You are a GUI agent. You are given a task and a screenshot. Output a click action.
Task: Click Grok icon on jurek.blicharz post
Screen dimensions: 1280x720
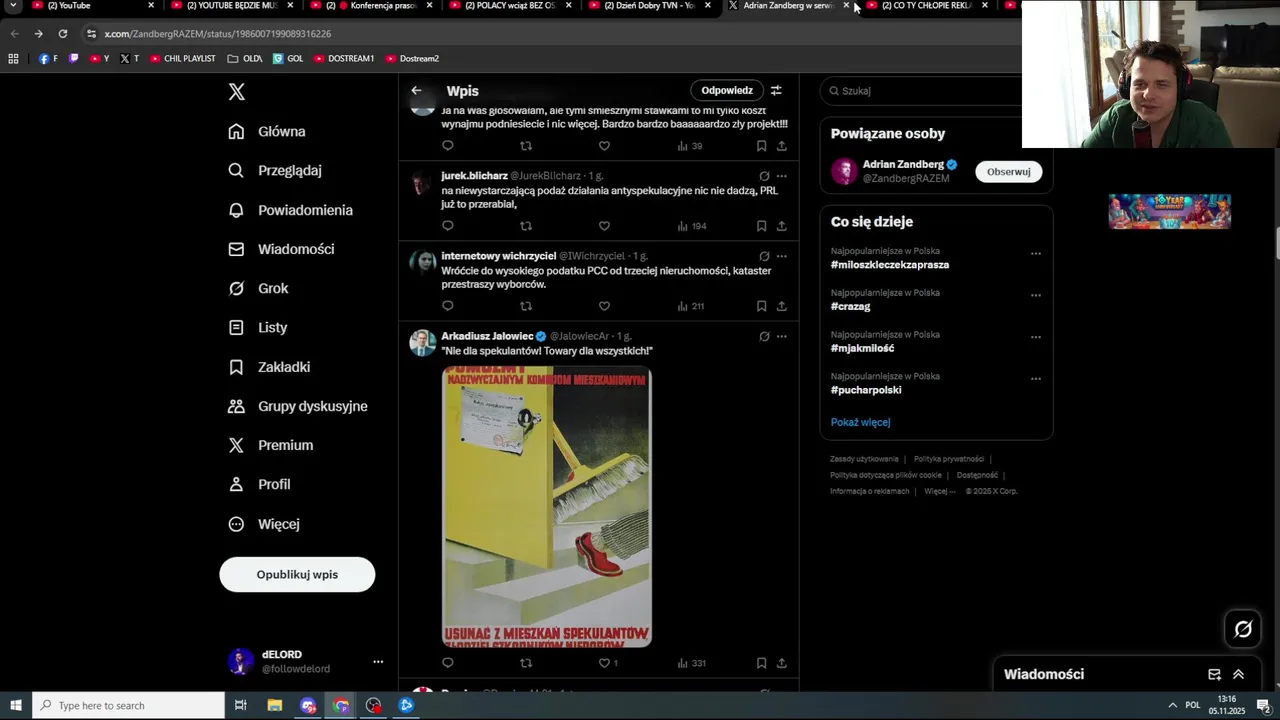(x=764, y=176)
